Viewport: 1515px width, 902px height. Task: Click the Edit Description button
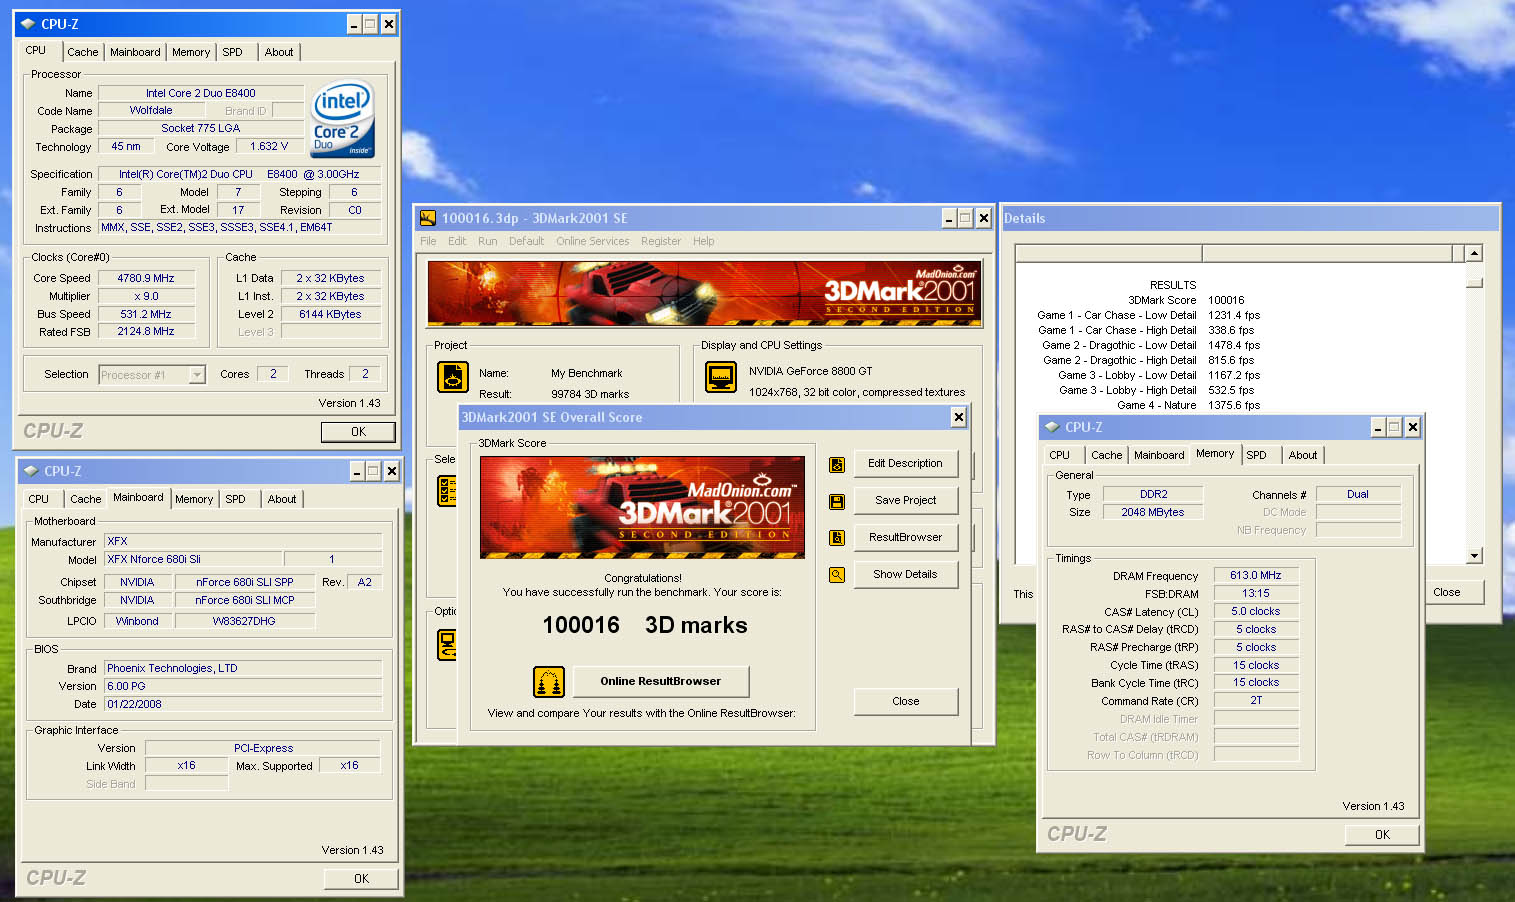click(x=906, y=464)
